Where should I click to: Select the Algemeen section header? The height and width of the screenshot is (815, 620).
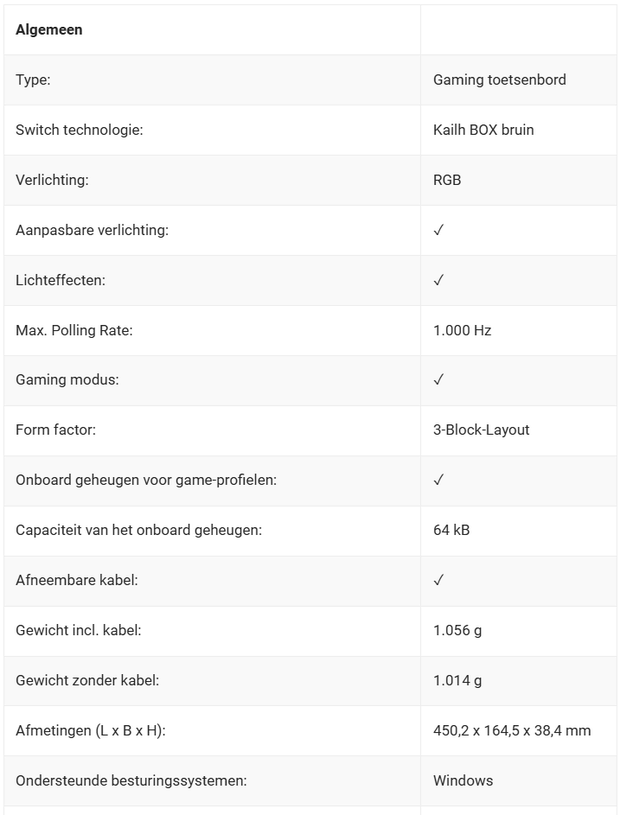coord(49,30)
